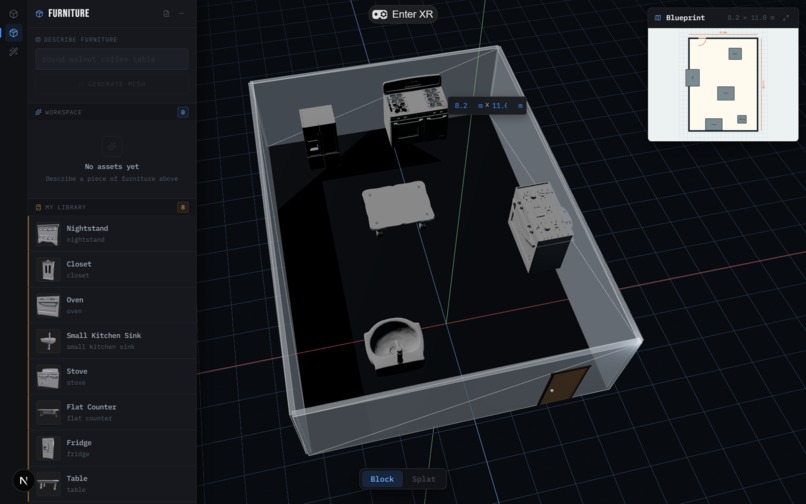Click the My Library count badge
Image resolution: width=806 pixels, height=504 pixels.
pos(182,207)
